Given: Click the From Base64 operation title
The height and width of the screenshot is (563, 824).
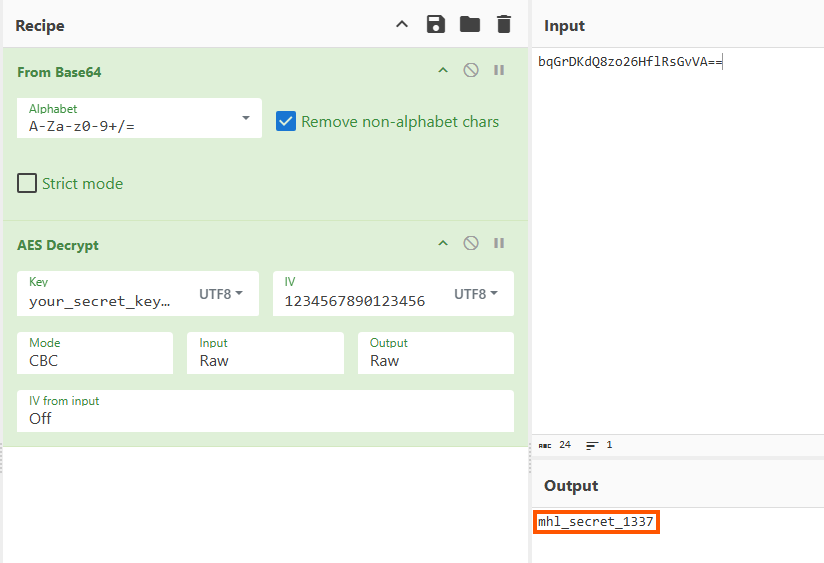Looking at the screenshot, I should pyautogui.click(x=59, y=72).
